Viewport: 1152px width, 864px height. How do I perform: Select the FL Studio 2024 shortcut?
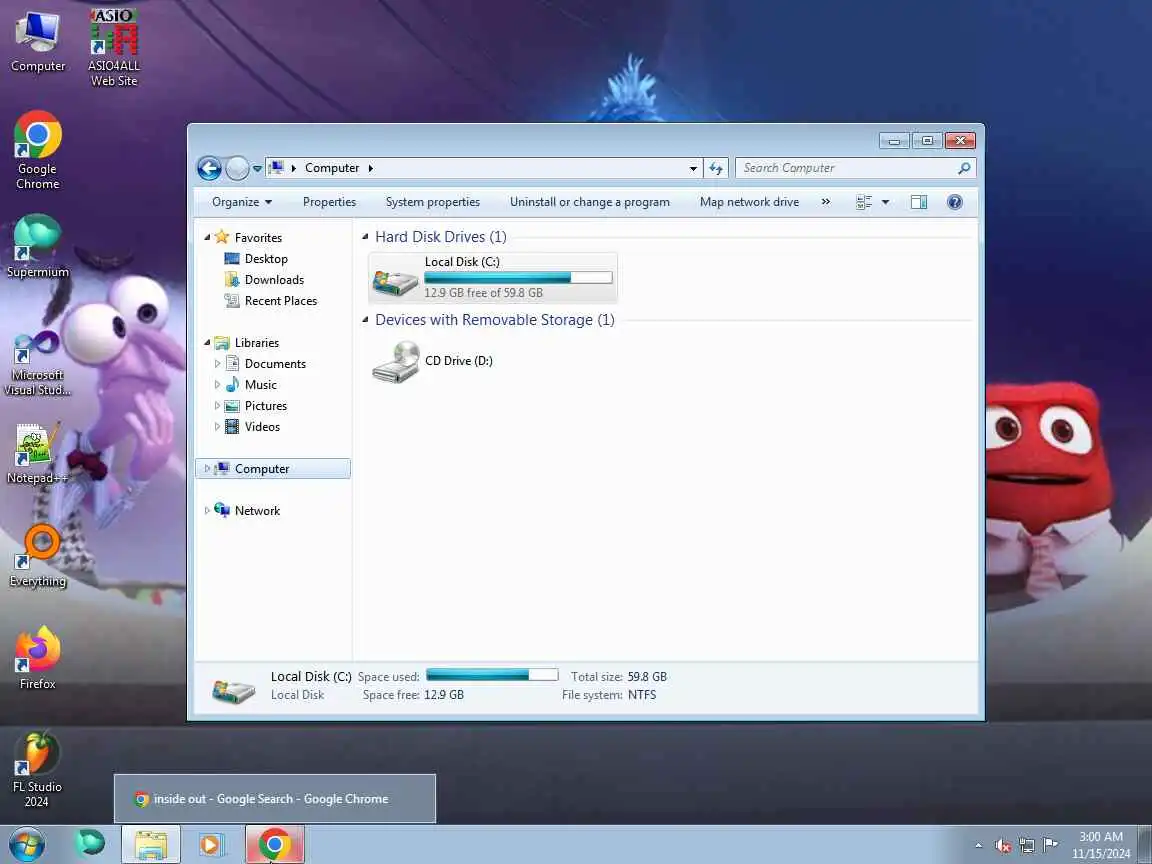coord(37,769)
